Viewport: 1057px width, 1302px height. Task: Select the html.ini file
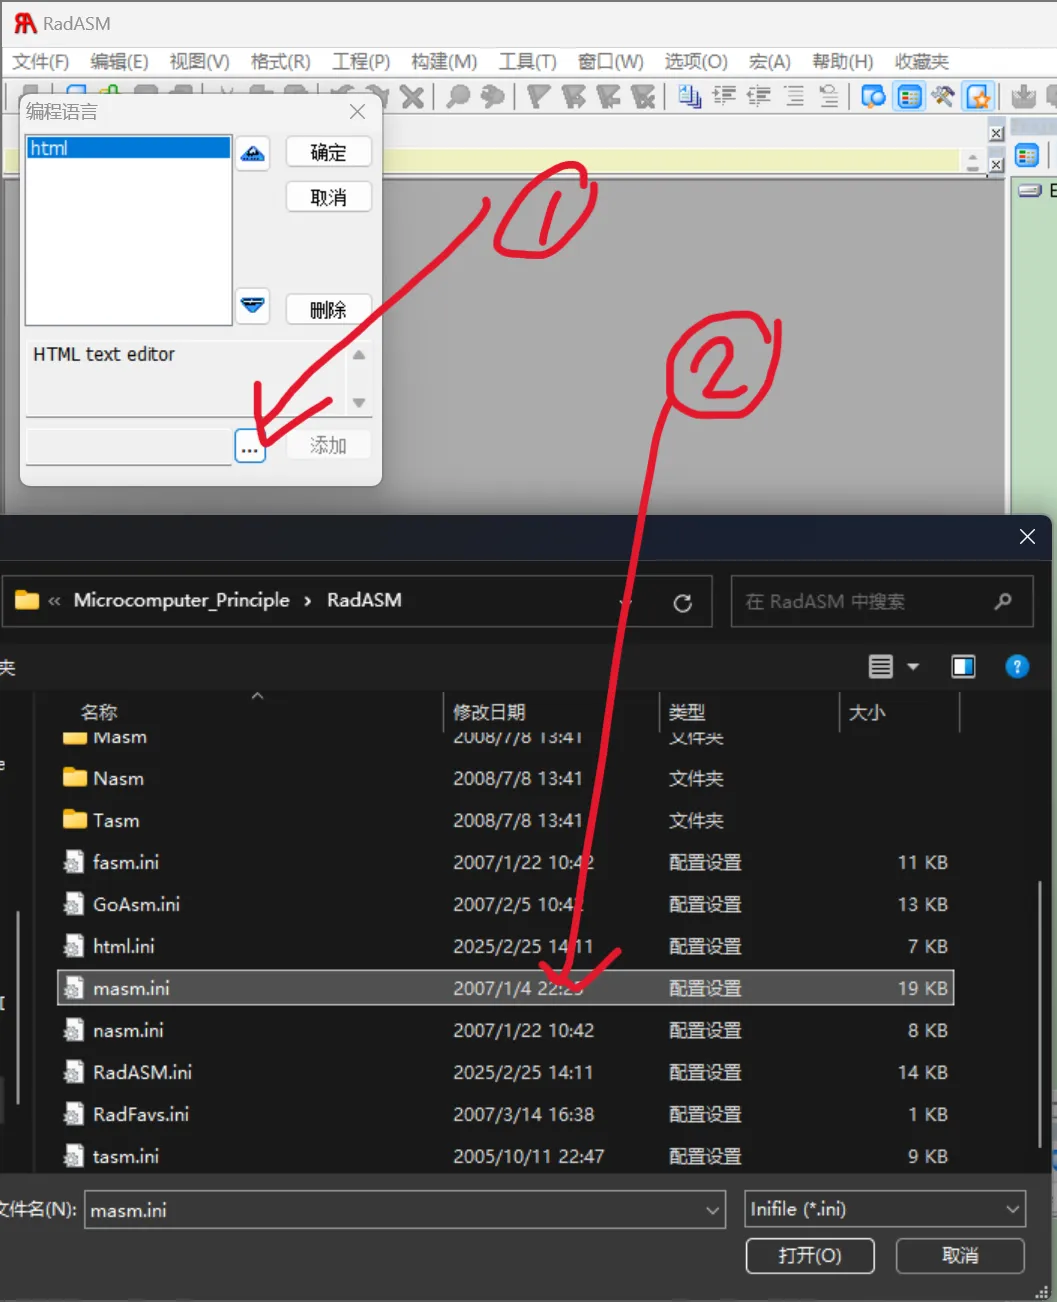[505, 946]
